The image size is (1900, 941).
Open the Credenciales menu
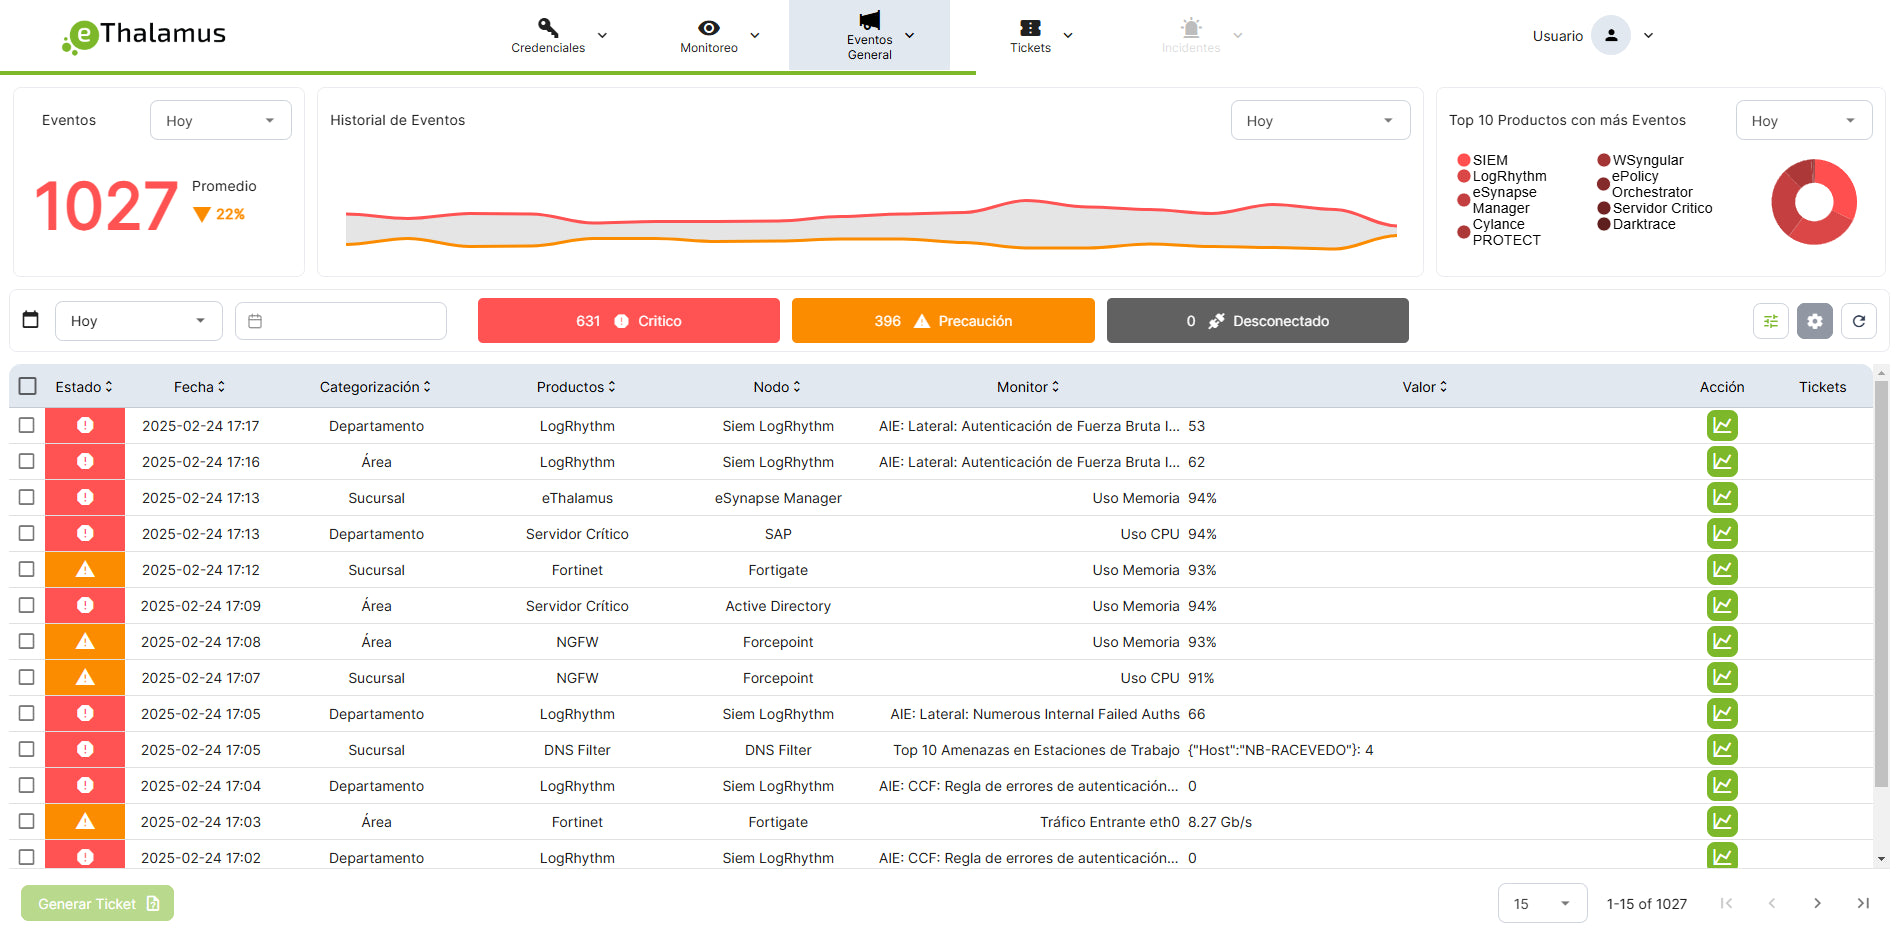557,35
